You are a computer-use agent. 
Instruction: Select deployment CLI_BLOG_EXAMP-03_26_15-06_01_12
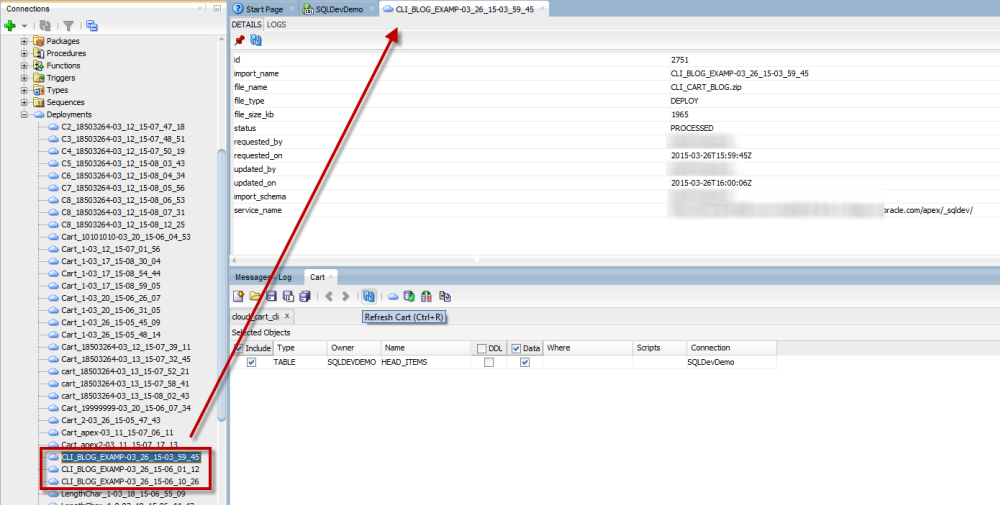pyautogui.click(x=130, y=469)
